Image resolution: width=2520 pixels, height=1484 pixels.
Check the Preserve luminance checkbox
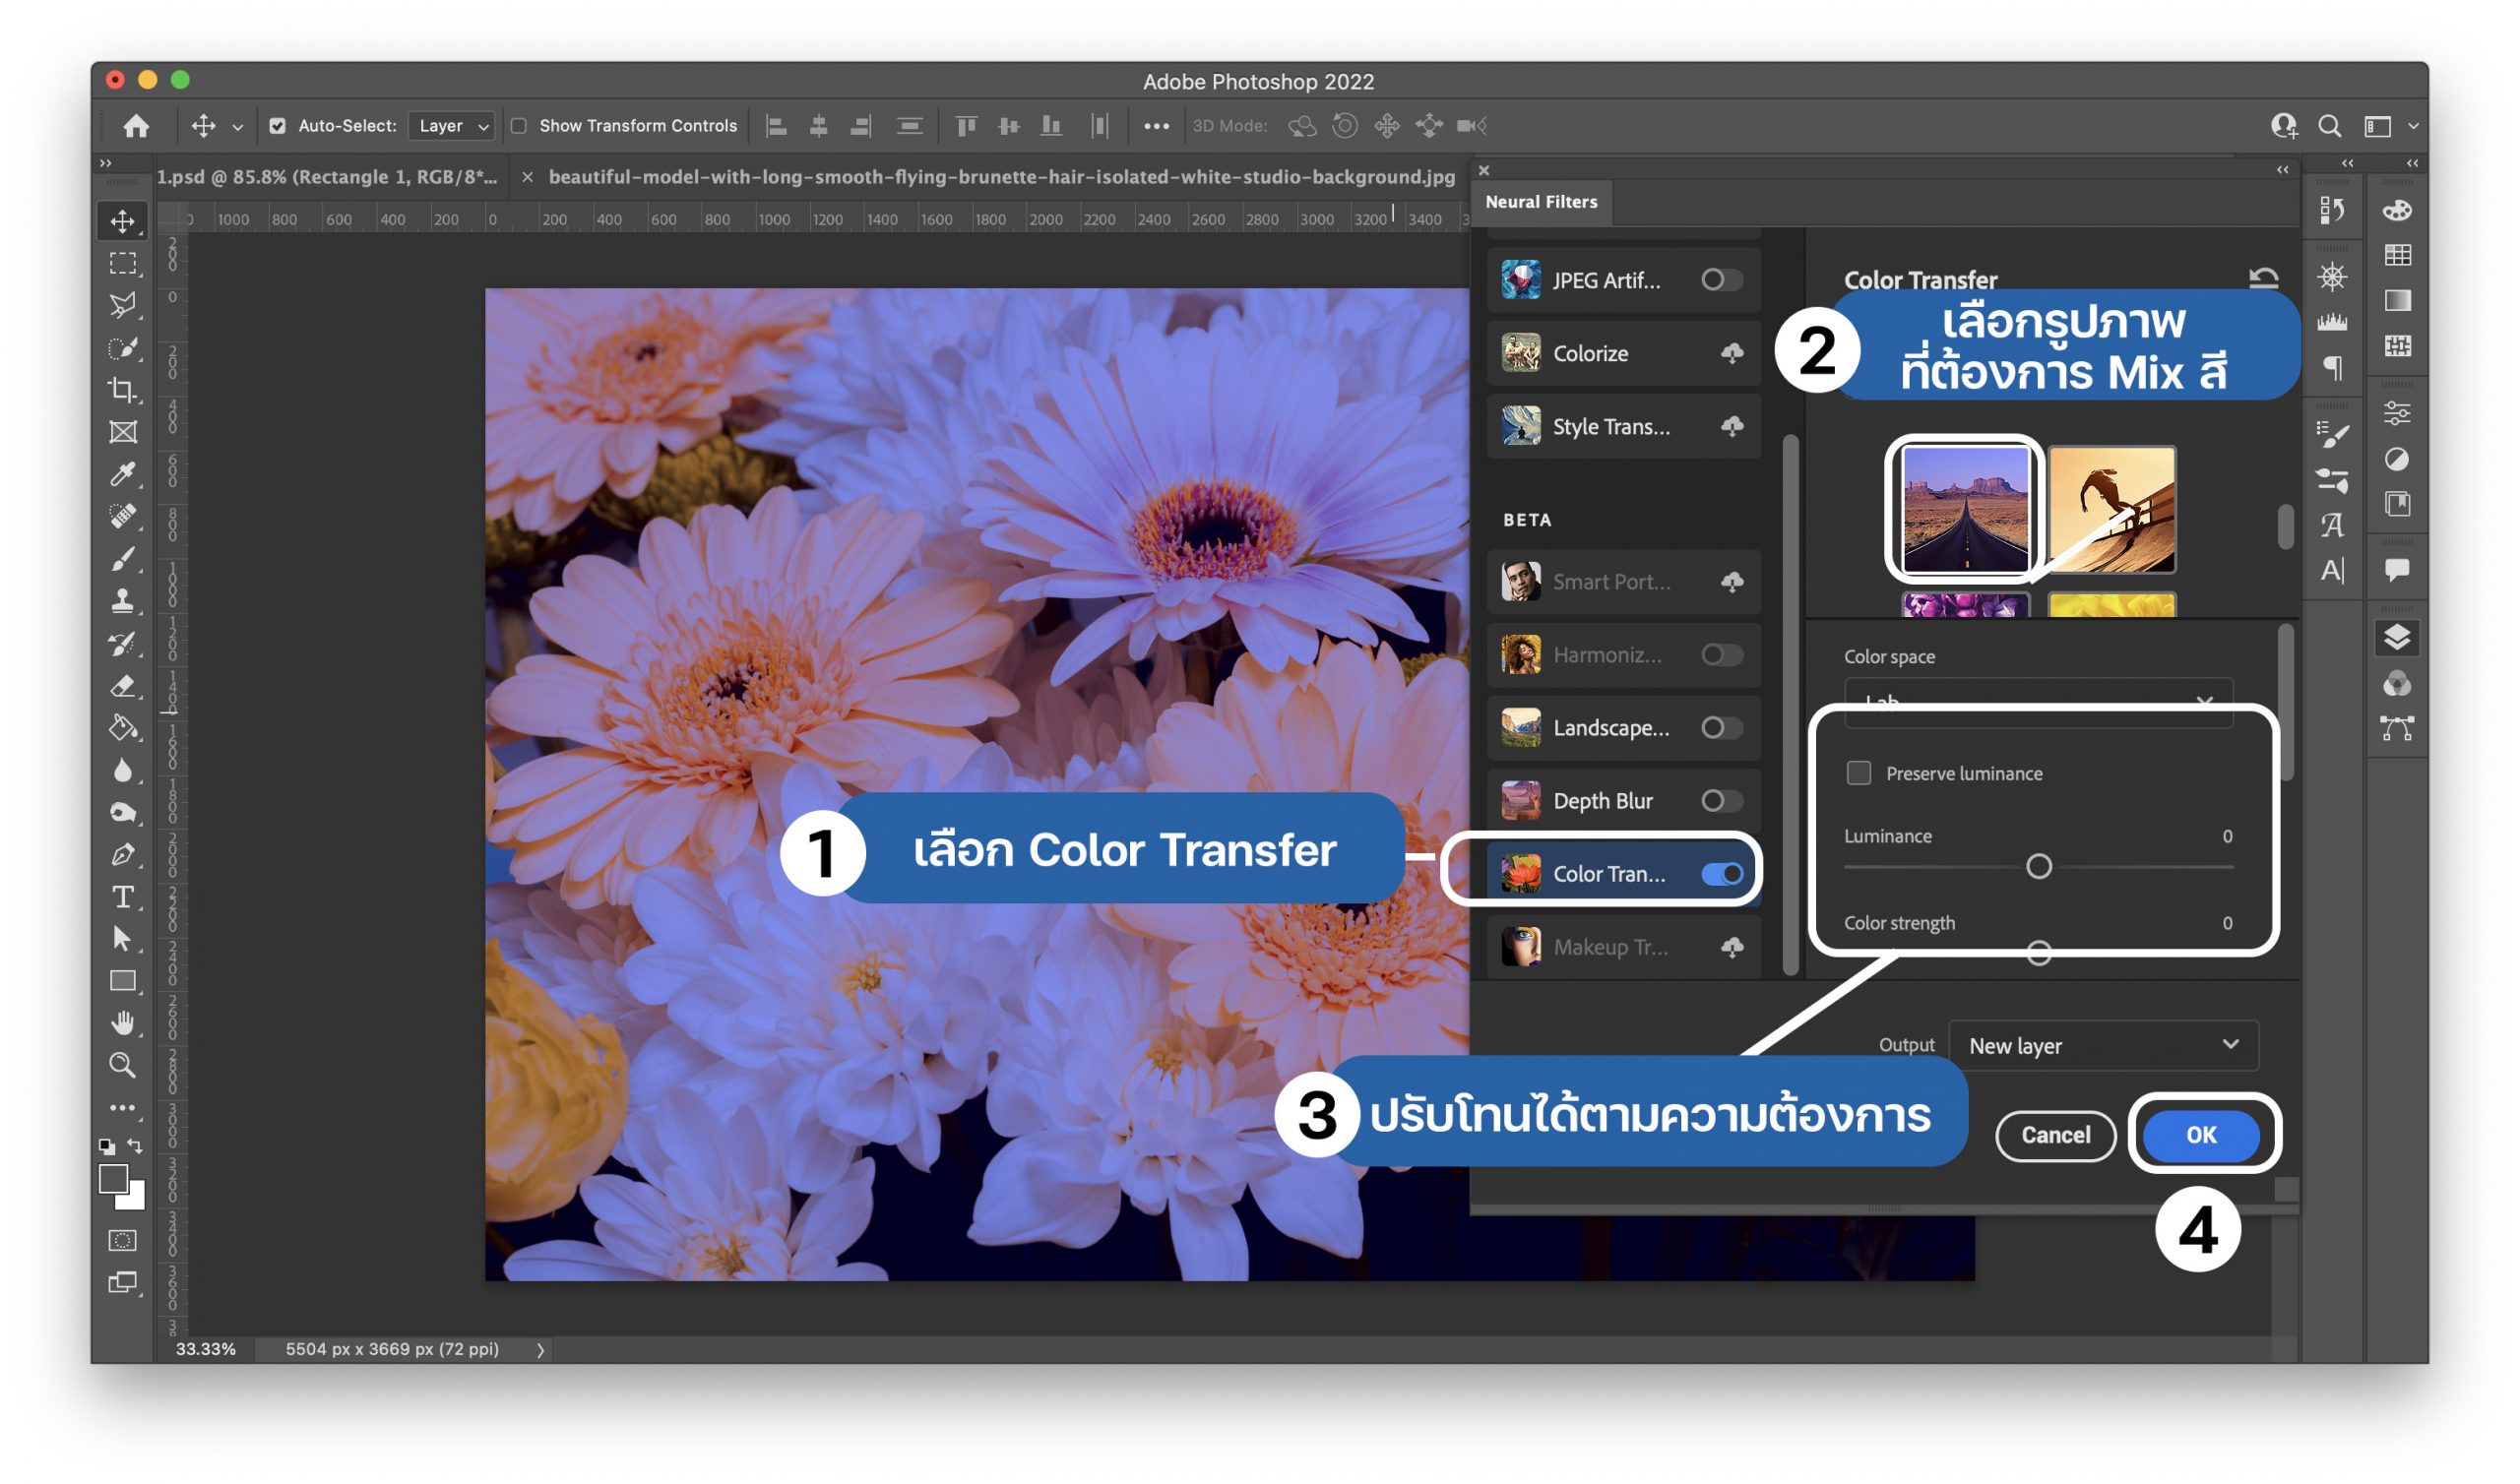[1859, 773]
